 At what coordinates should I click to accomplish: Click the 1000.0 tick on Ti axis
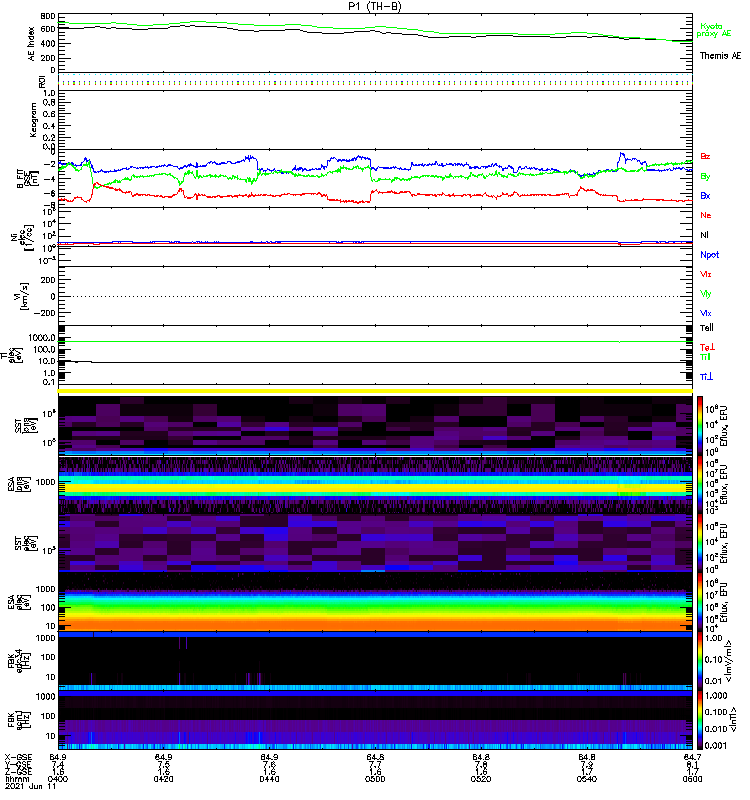42,338
